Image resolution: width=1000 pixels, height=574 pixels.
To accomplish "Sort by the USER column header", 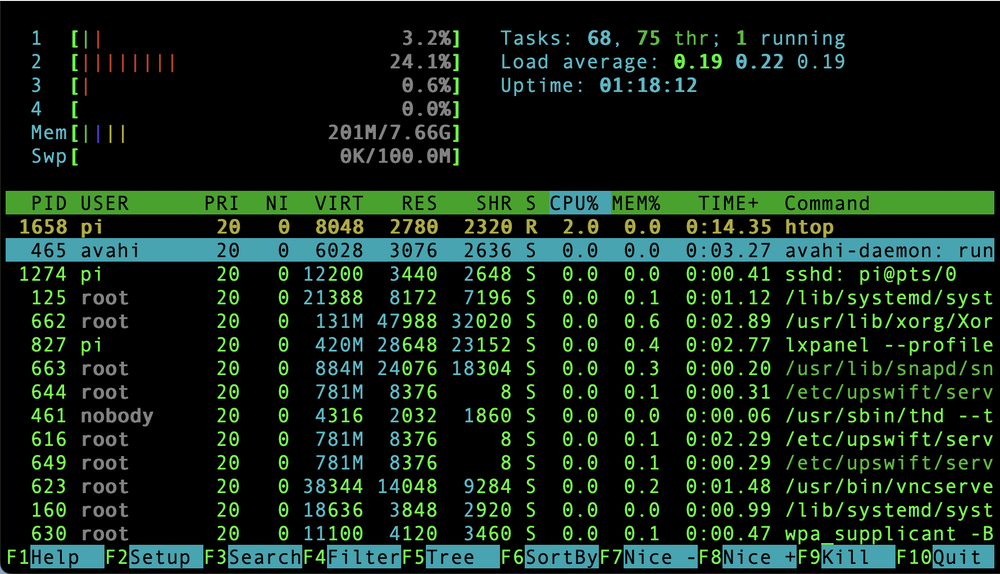I will tap(105, 203).
